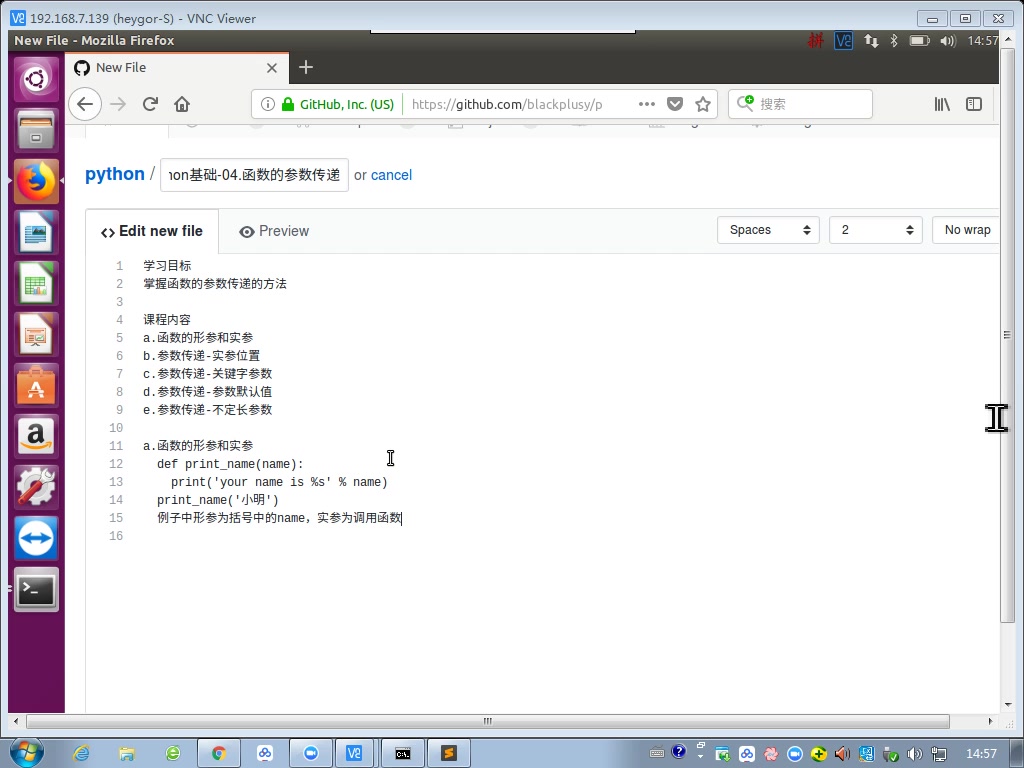Save the page to Pocket
The height and width of the screenshot is (768, 1024).
click(675, 104)
